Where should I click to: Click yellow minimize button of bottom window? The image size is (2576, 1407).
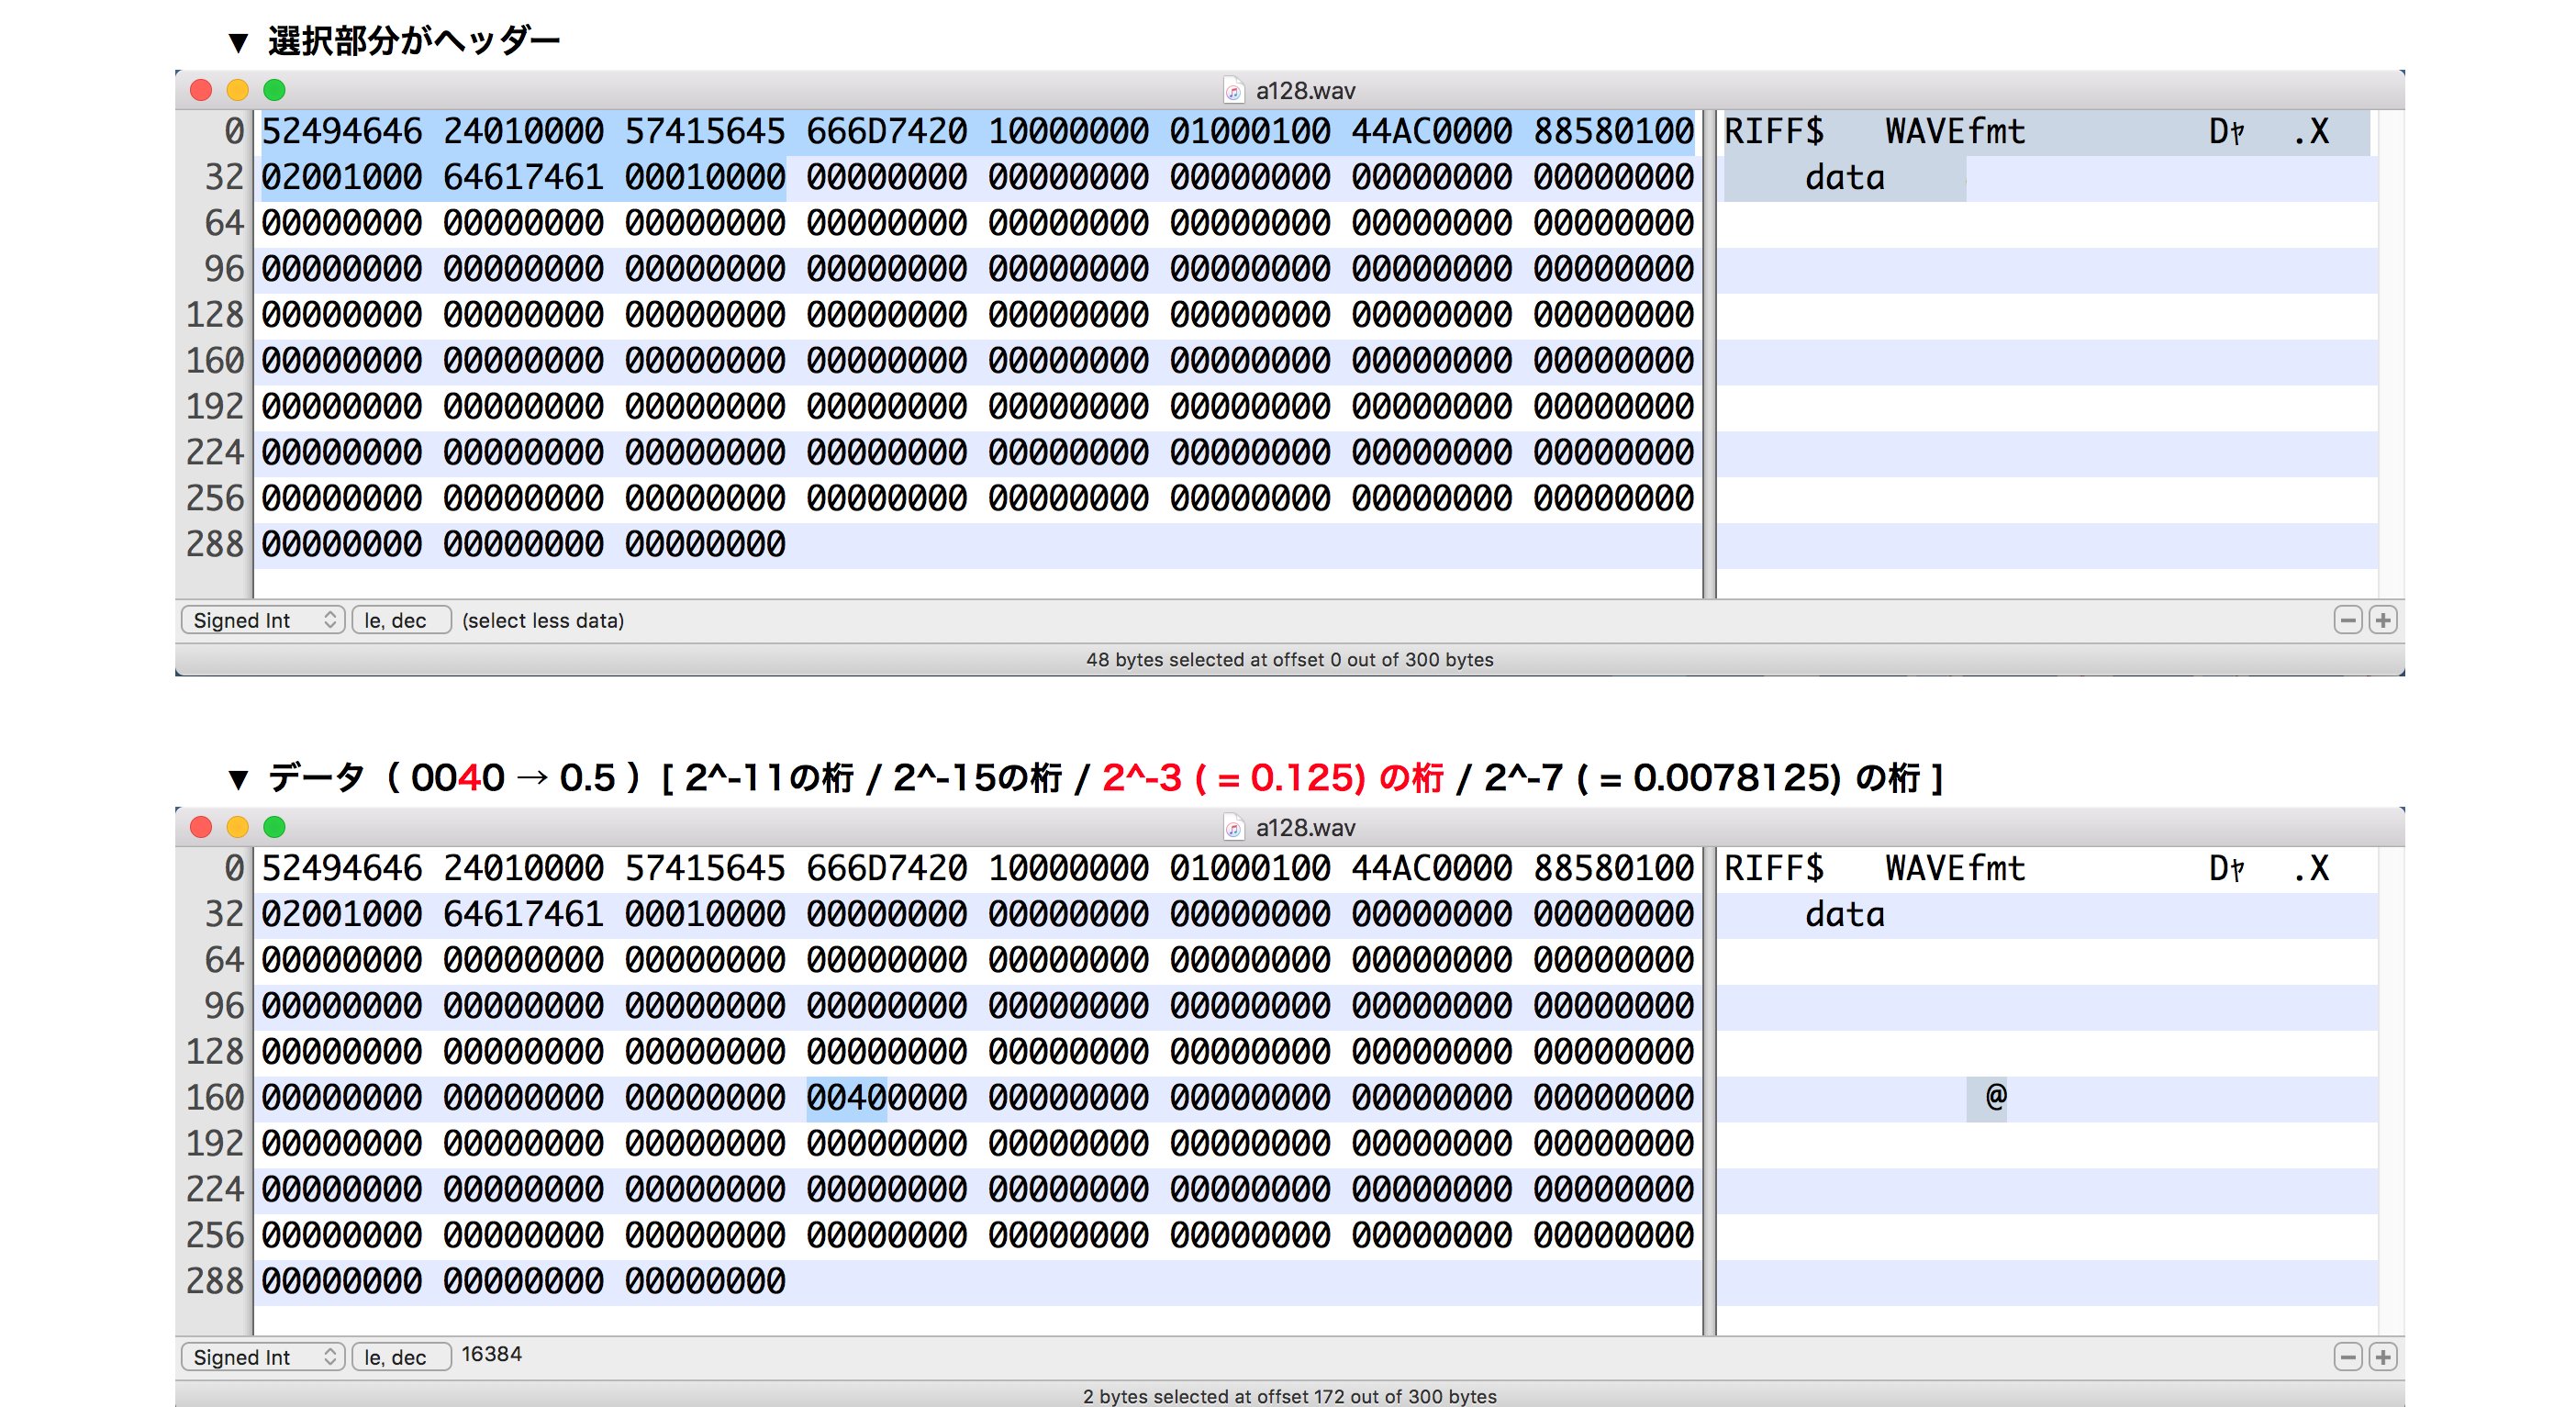click(237, 827)
